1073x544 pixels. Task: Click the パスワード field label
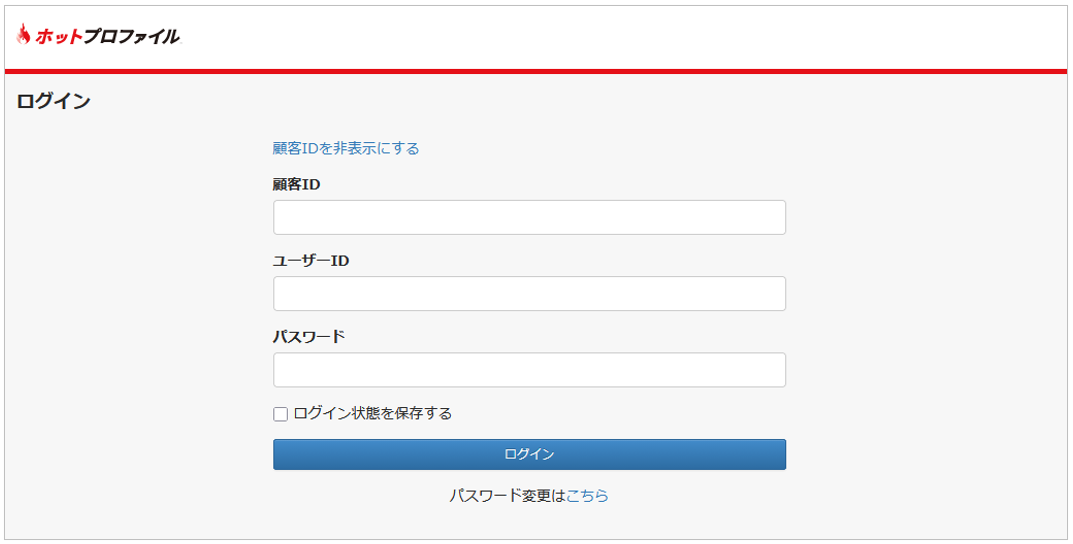click(x=309, y=336)
